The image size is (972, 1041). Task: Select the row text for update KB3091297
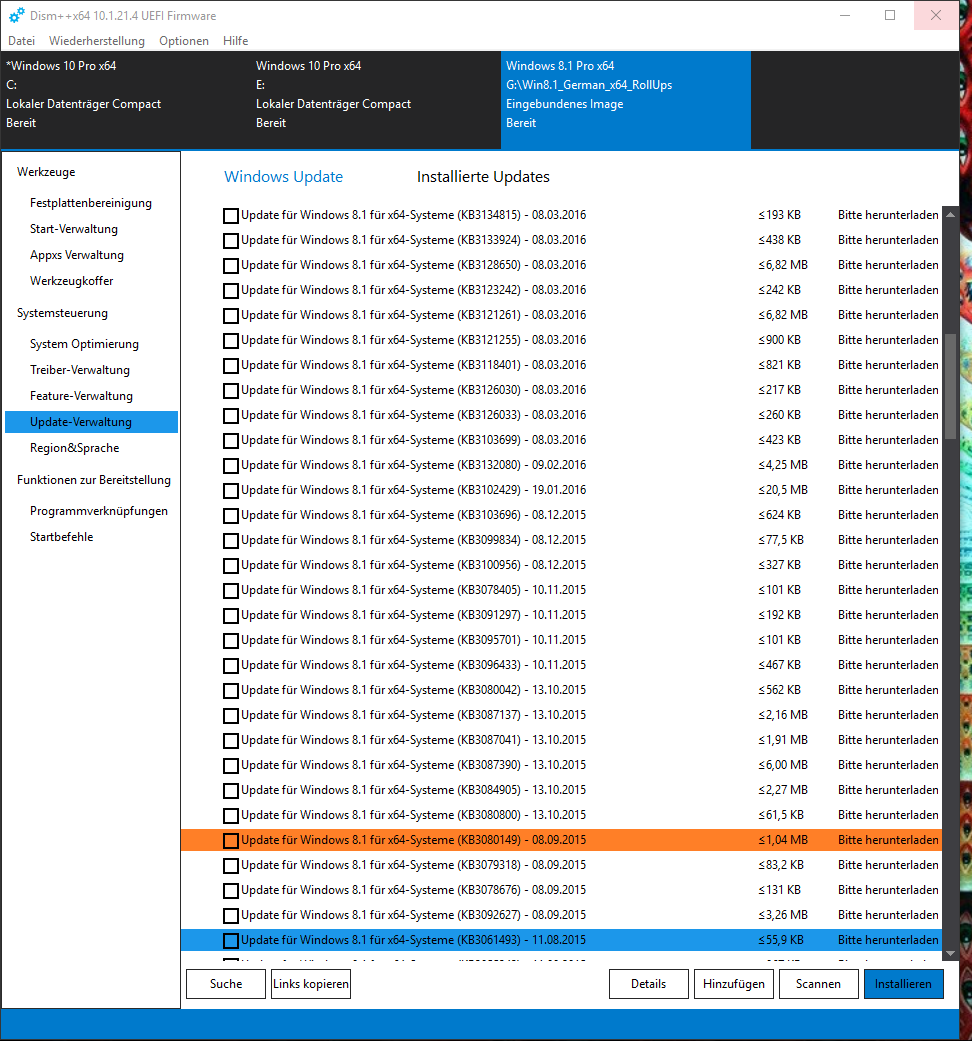coord(414,615)
